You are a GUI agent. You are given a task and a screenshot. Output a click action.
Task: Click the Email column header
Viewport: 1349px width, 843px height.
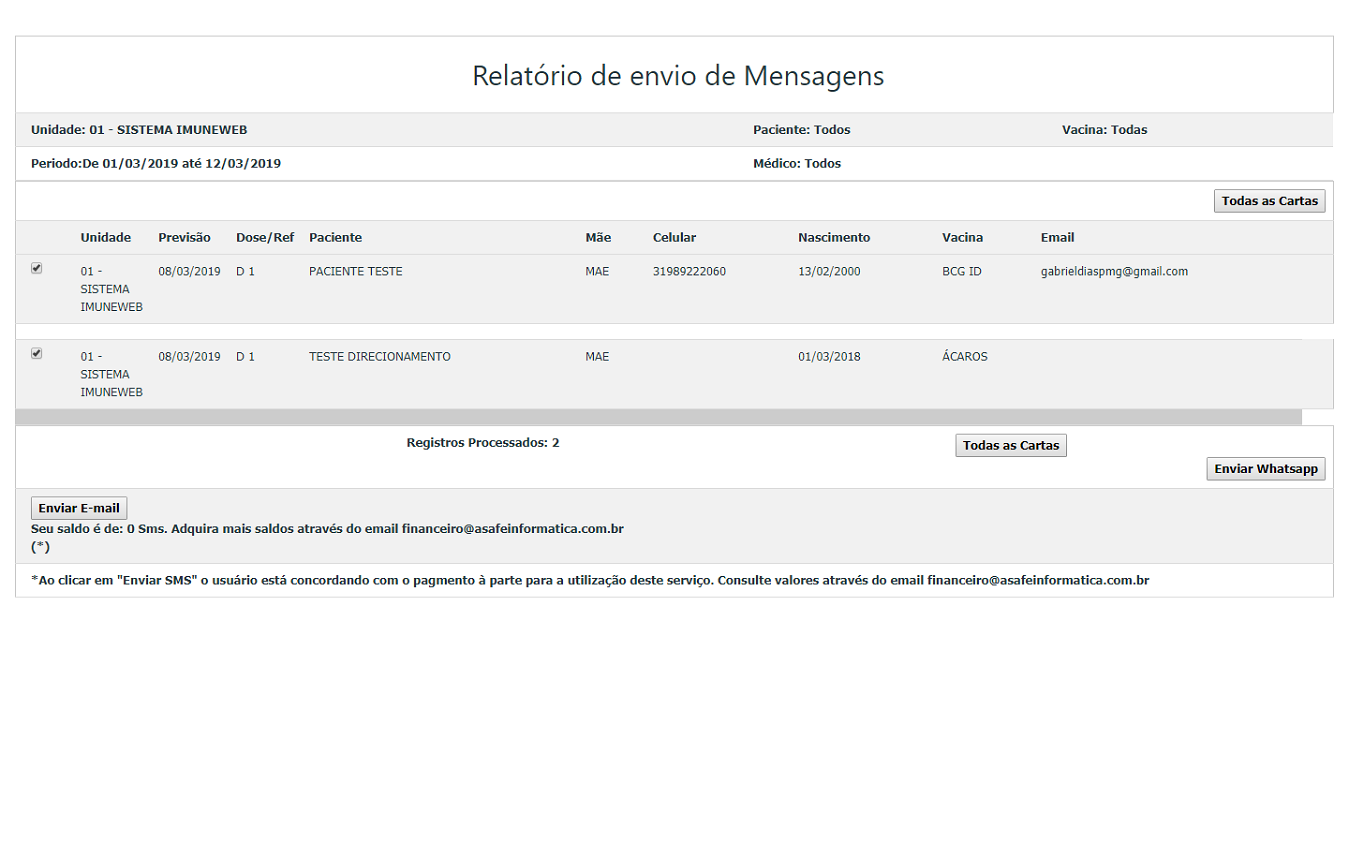(x=1057, y=238)
